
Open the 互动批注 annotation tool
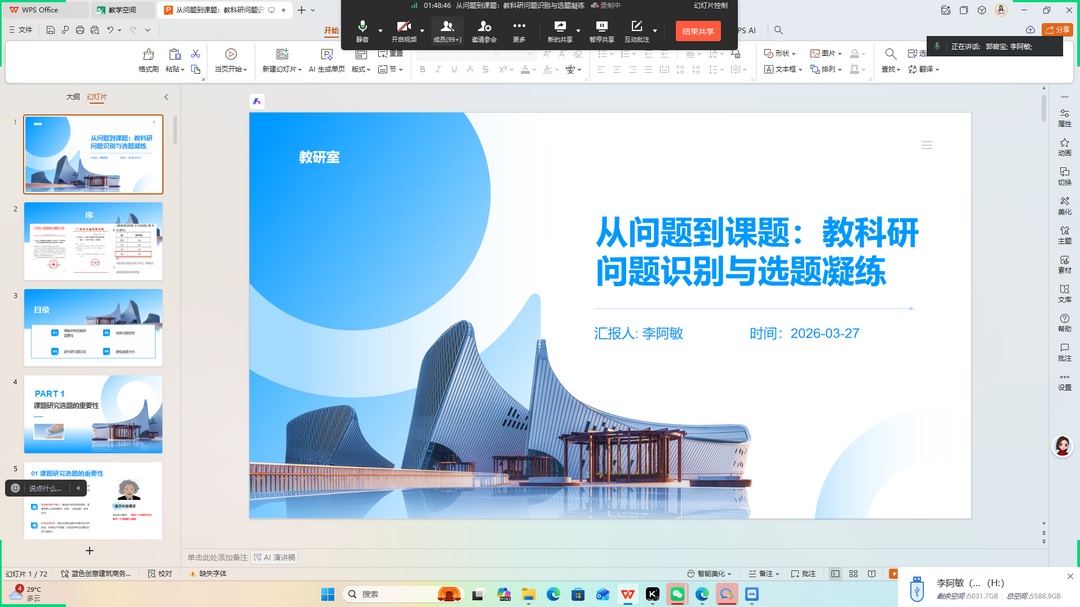[x=636, y=30]
